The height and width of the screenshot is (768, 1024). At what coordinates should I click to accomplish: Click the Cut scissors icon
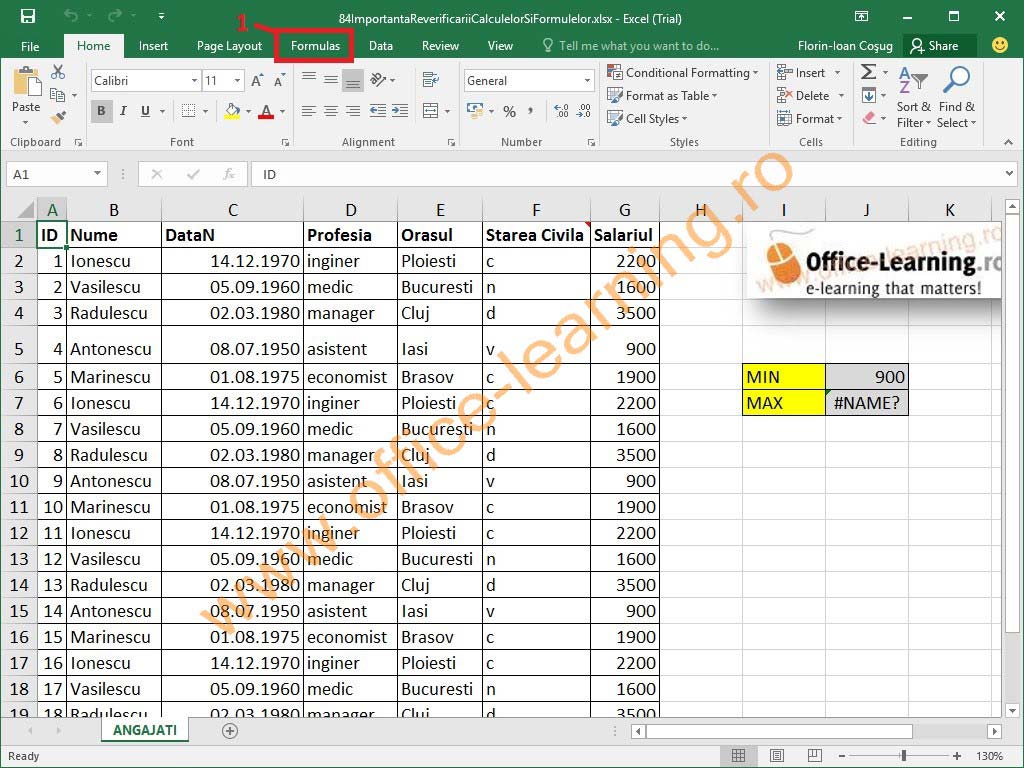click(x=58, y=72)
